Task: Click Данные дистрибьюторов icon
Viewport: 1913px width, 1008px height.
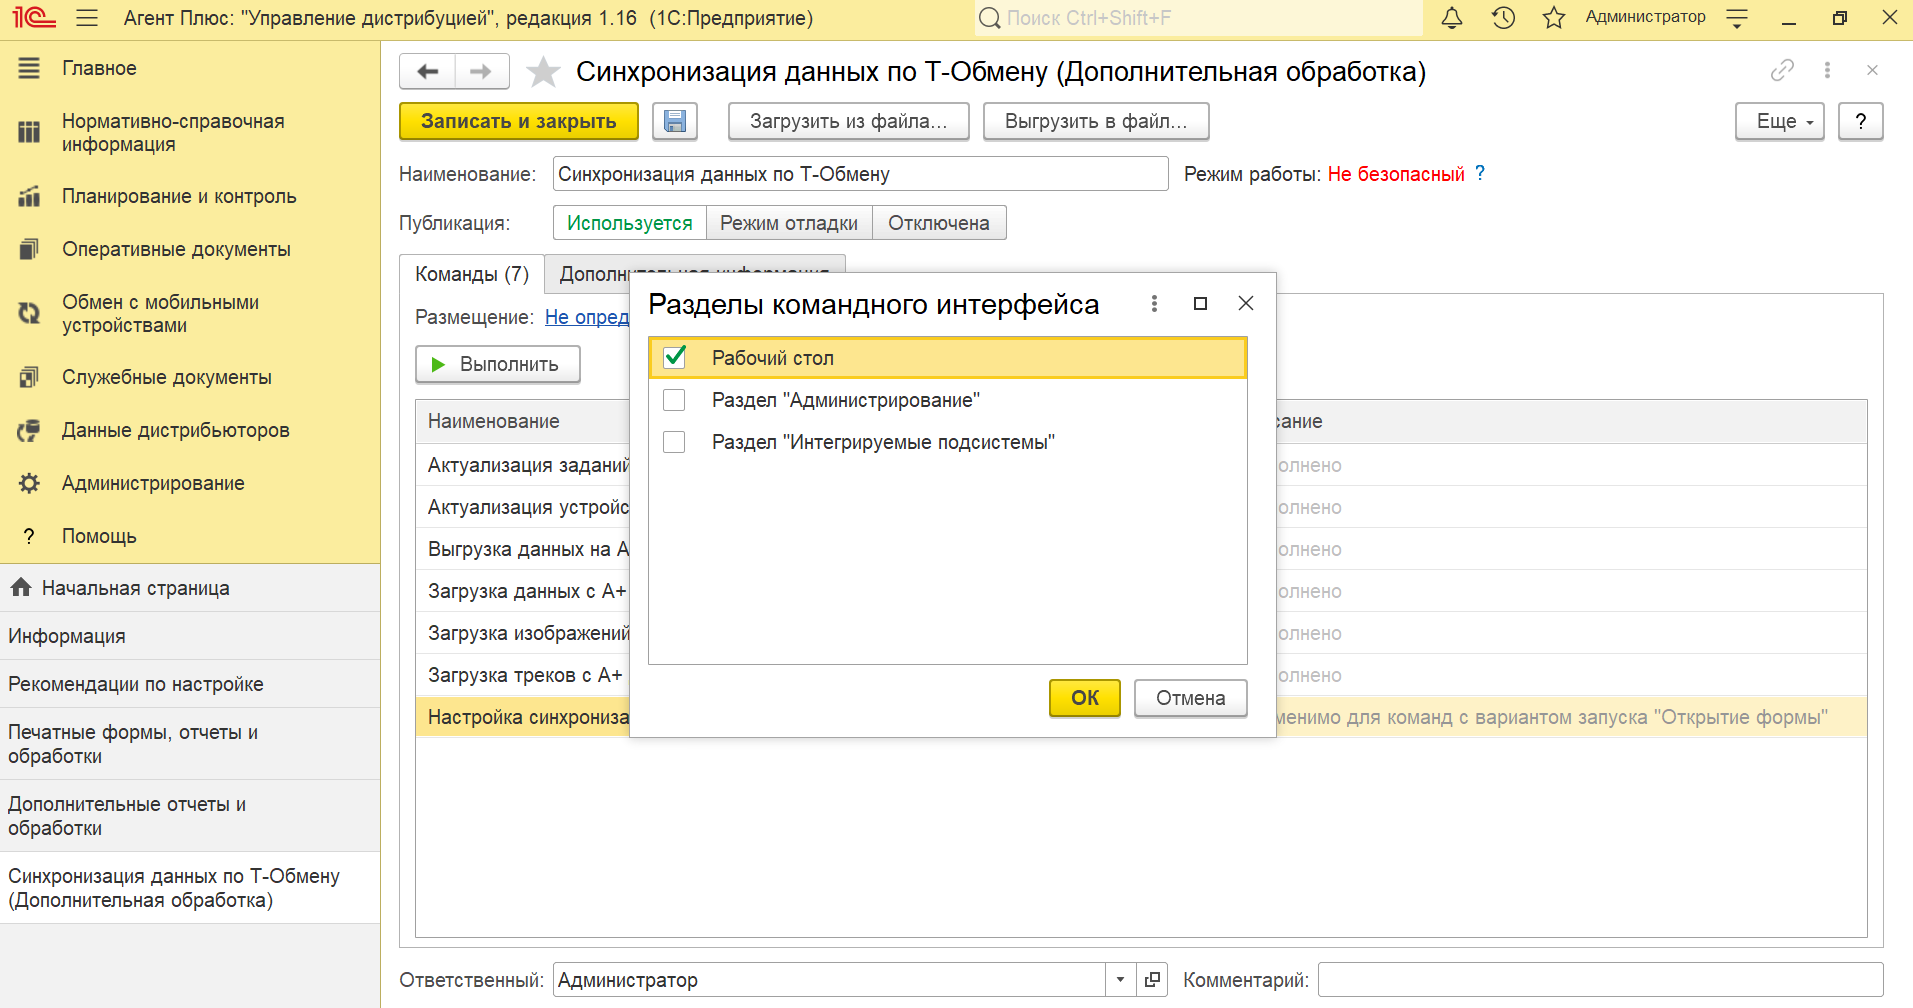Action: point(29,430)
